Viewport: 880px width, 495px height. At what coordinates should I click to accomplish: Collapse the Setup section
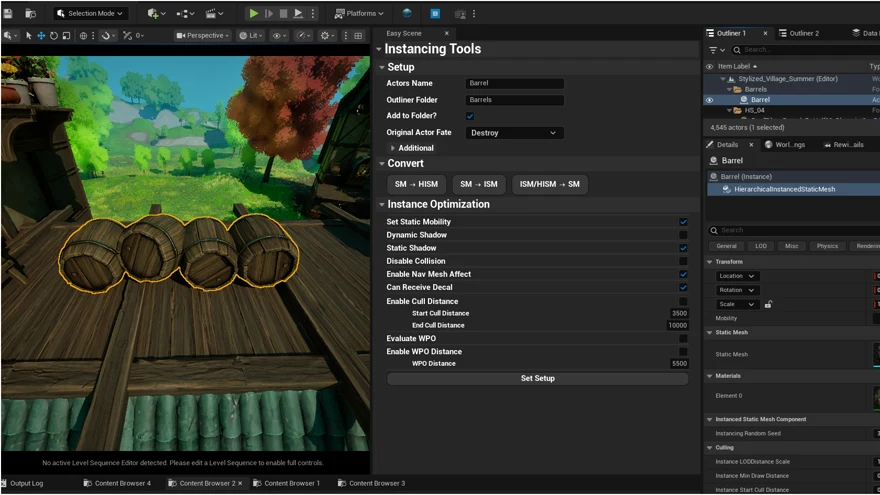coord(382,67)
